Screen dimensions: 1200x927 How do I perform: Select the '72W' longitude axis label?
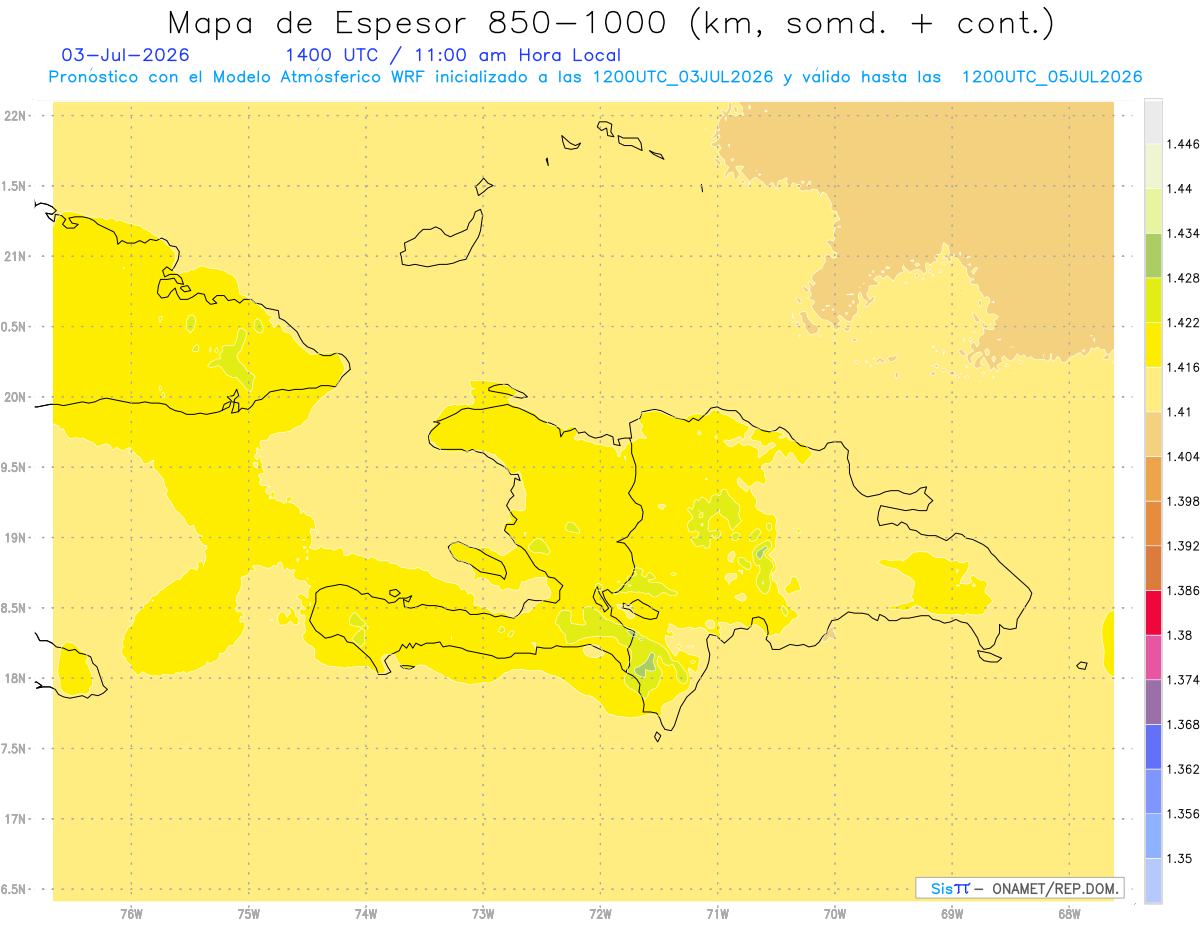point(600,914)
